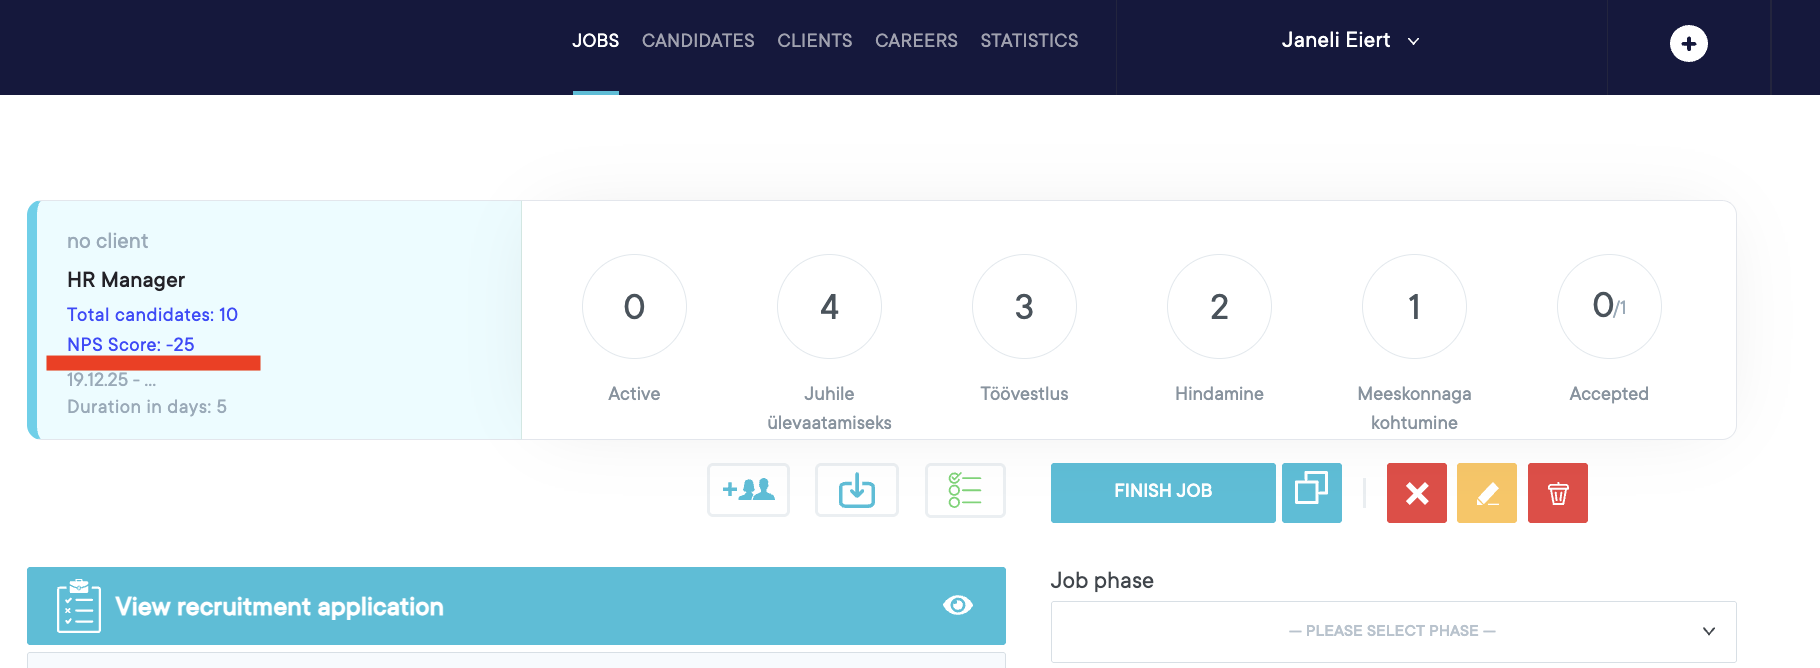This screenshot has height=668, width=1820.
Task: Click the yellow edit pencil button
Action: click(1486, 493)
